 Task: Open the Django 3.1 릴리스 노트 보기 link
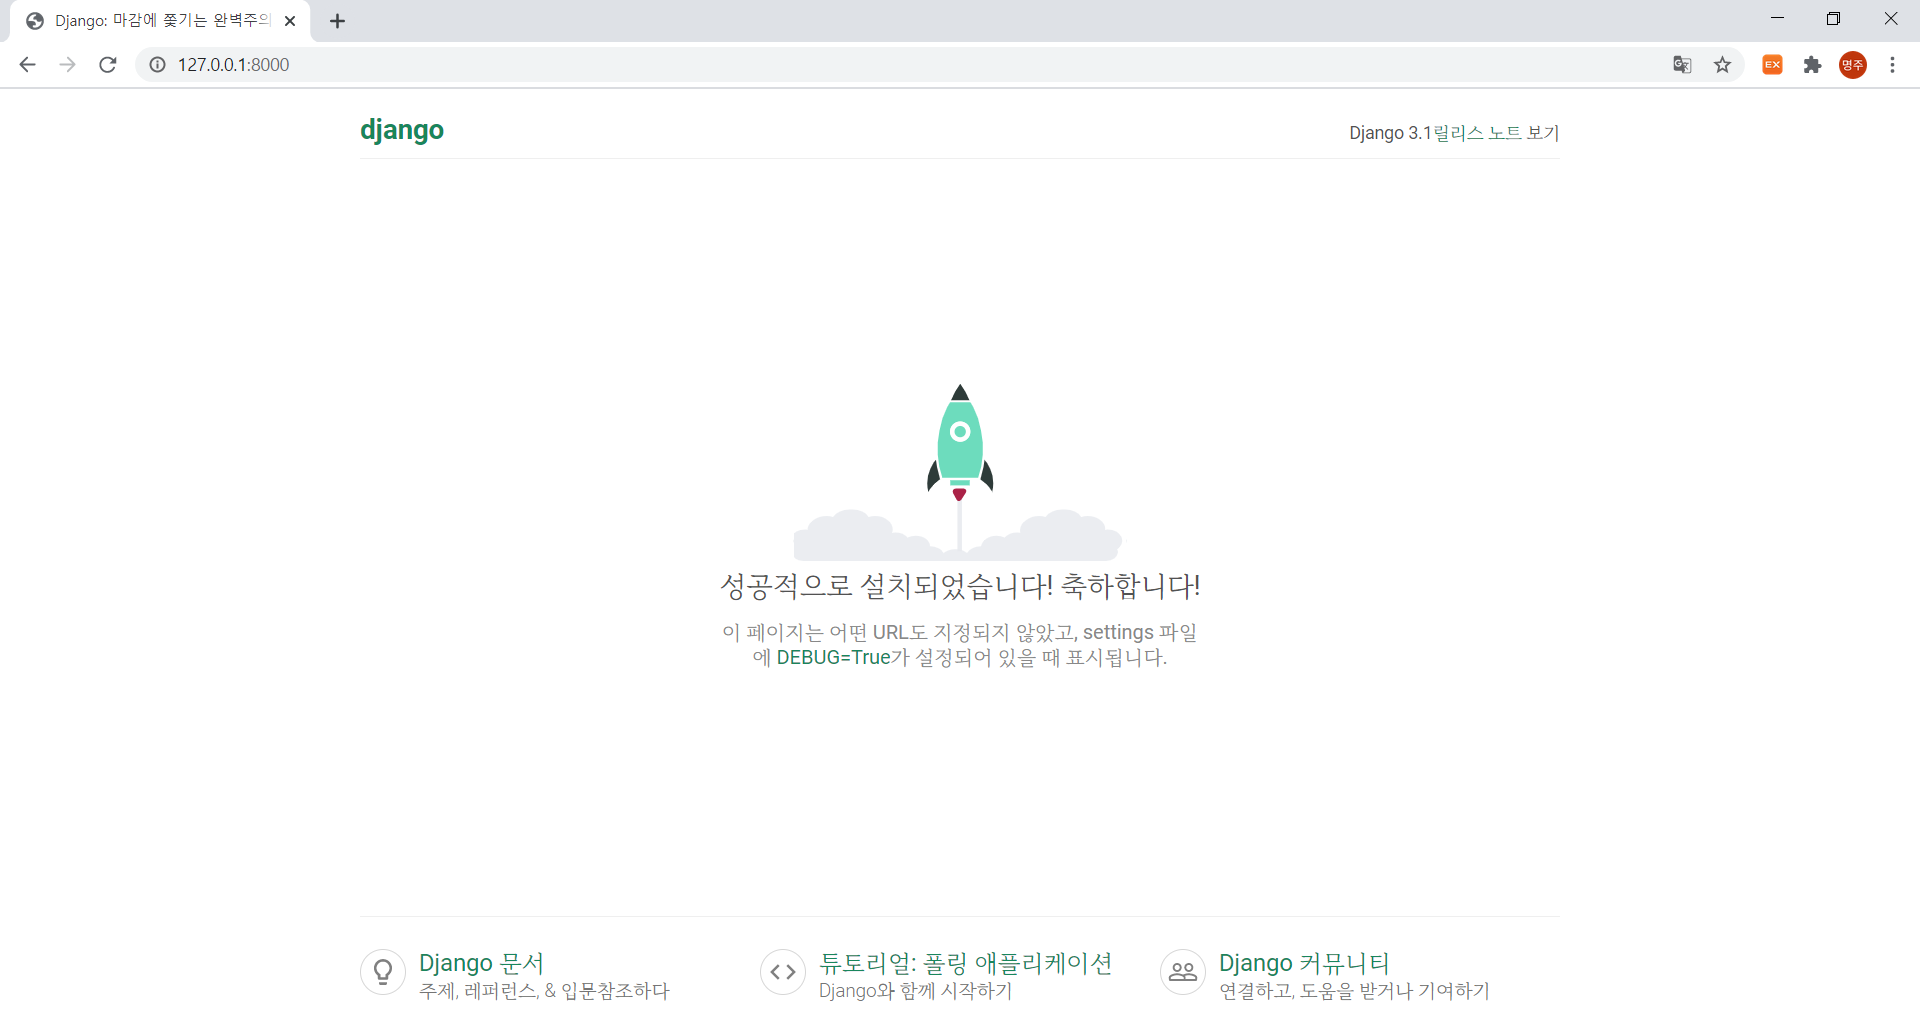[x=1453, y=132]
